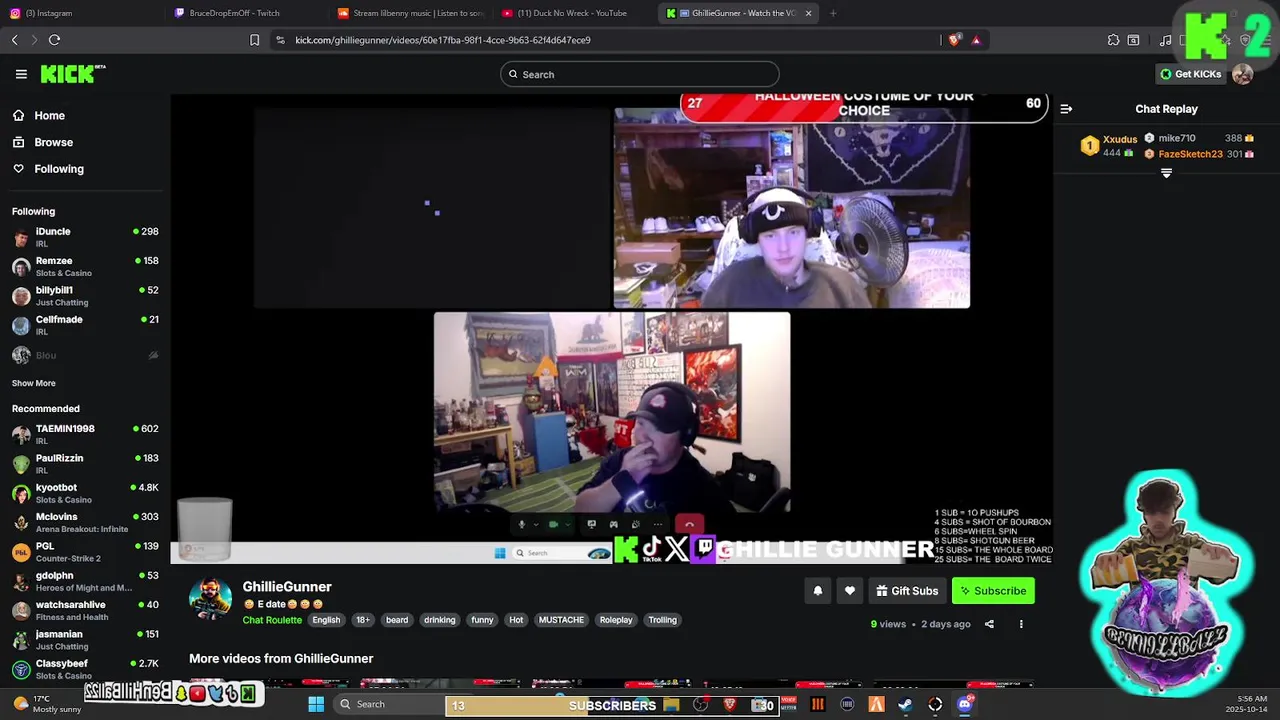Switch to Duck No Wreck YouTube tab
Image resolution: width=1280 pixels, height=720 pixels.
click(572, 13)
